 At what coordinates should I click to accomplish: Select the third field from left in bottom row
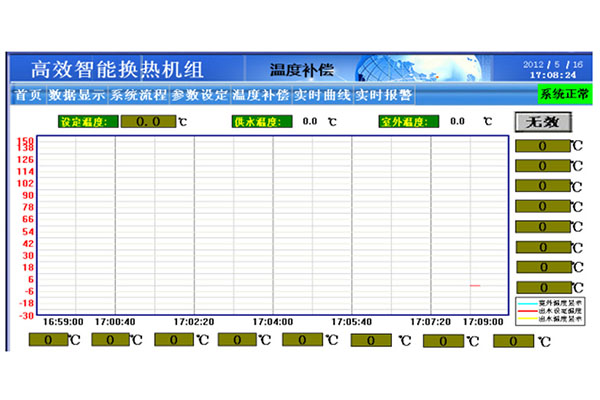(x=174, y=340)
